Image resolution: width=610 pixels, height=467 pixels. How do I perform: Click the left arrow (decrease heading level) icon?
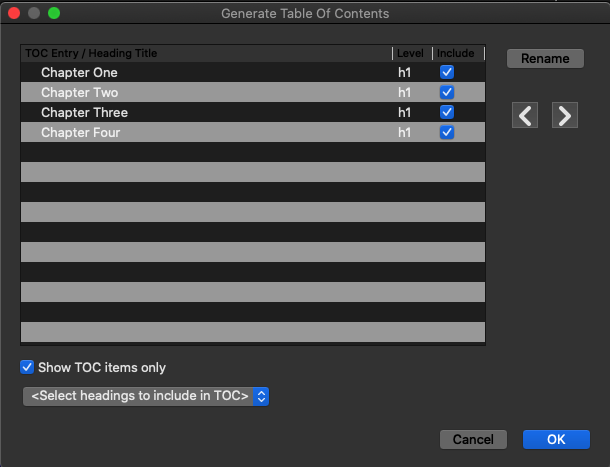[x=525, y=115]
